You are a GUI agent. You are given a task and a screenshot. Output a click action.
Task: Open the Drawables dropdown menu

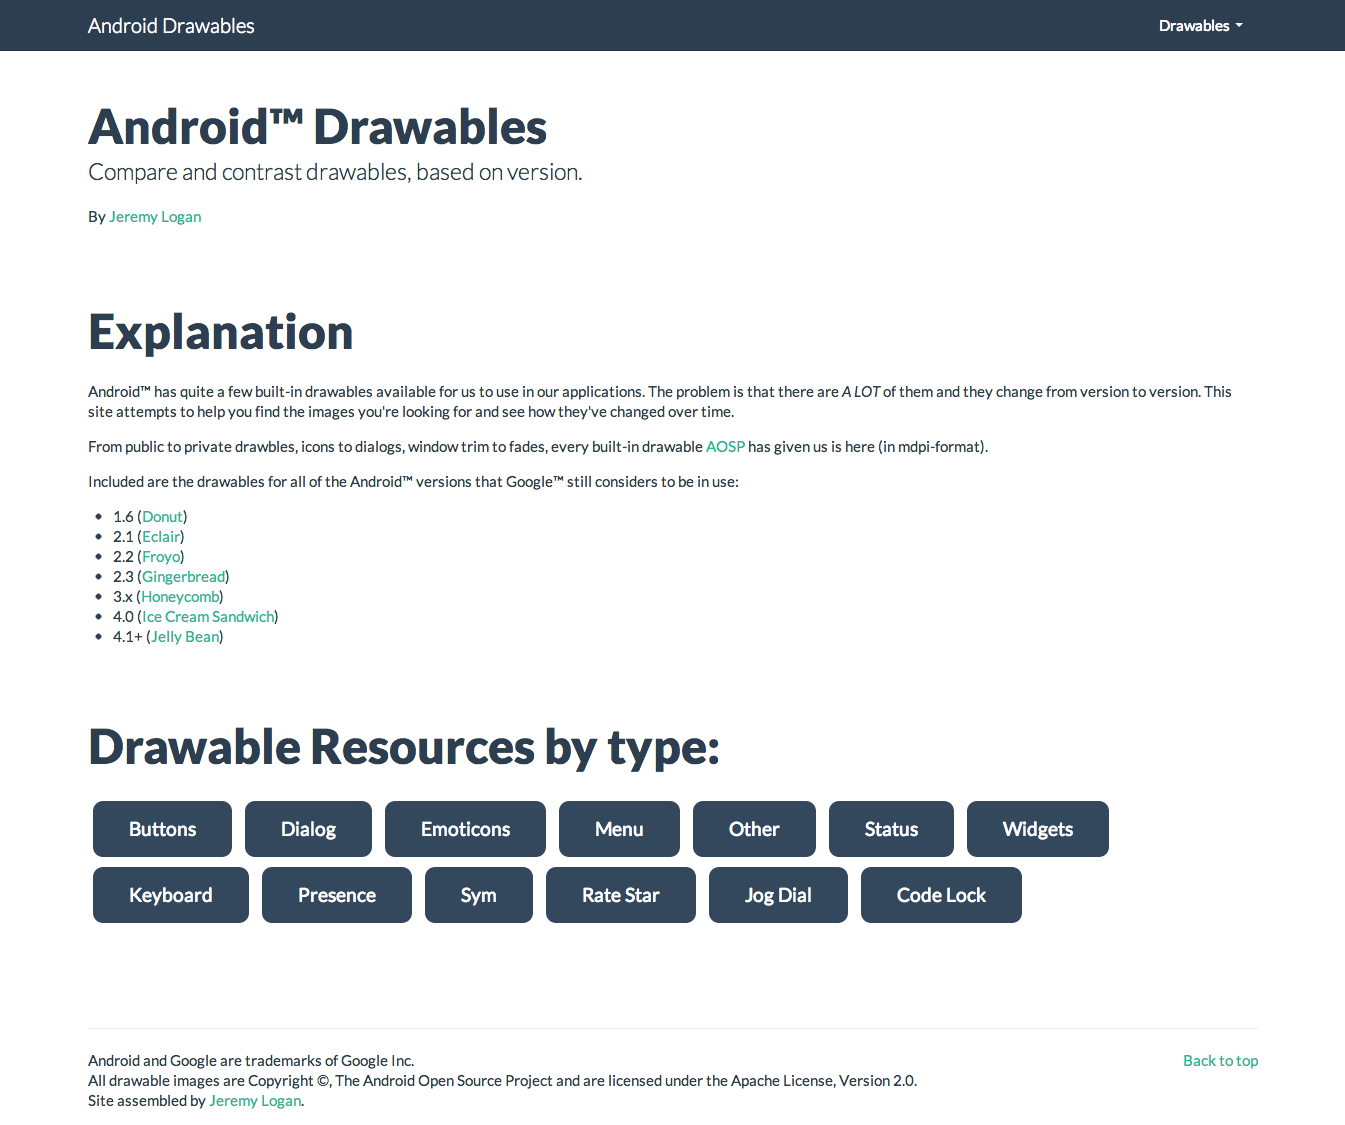click(x=1199, y=25)
